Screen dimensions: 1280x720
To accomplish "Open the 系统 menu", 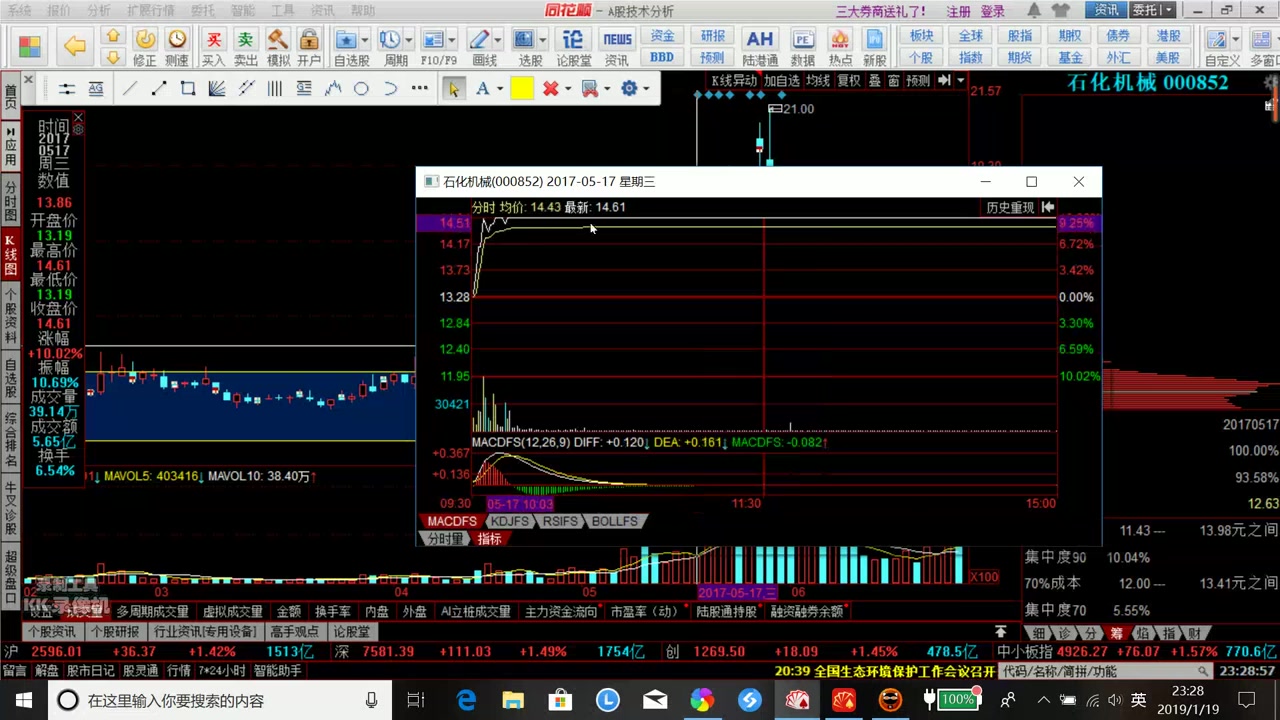I will tap(19, 11).
